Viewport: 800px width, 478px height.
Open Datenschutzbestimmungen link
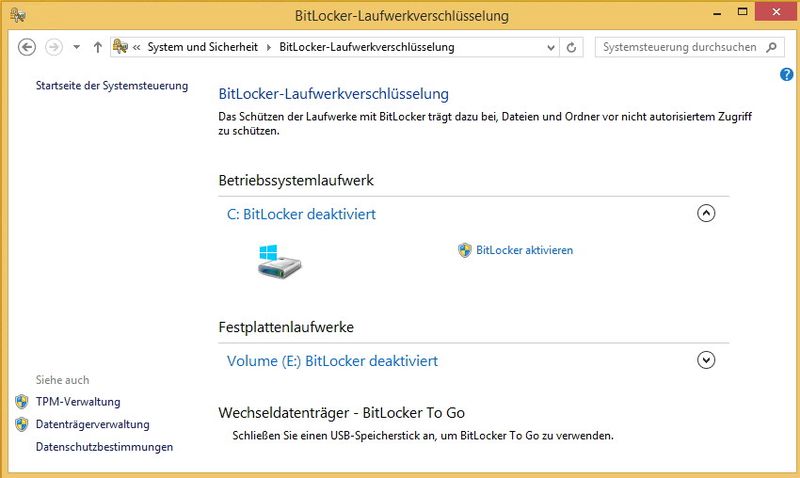(104, 447)
